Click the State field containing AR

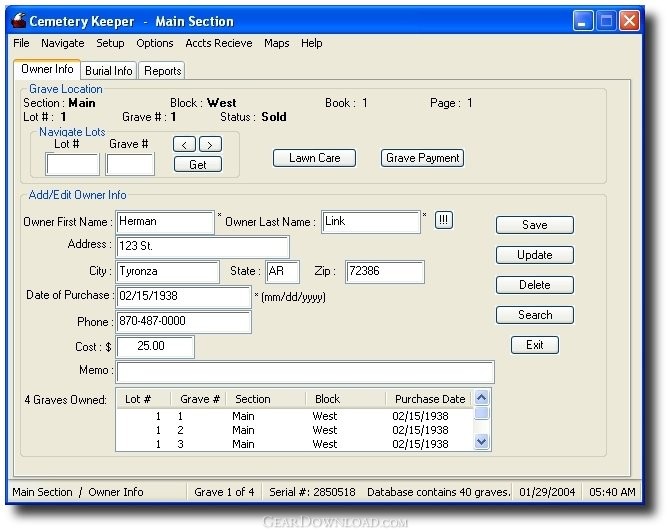click(x=282, y=272)
